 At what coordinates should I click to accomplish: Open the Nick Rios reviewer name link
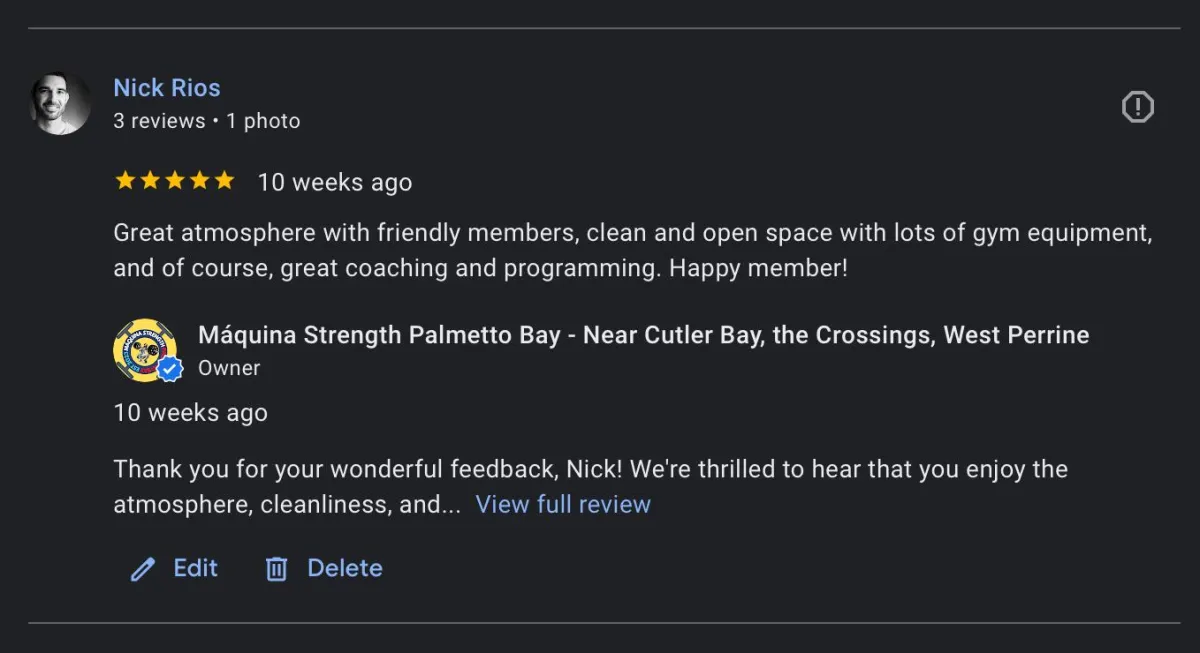point(167,88)
